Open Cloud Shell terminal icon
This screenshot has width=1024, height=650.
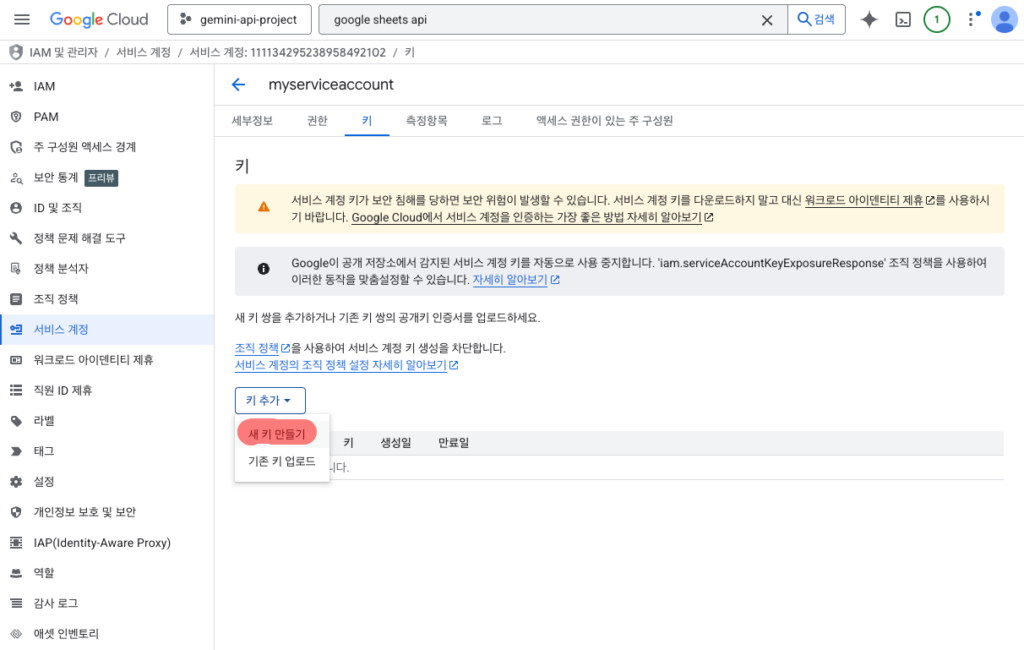point(903,20)
